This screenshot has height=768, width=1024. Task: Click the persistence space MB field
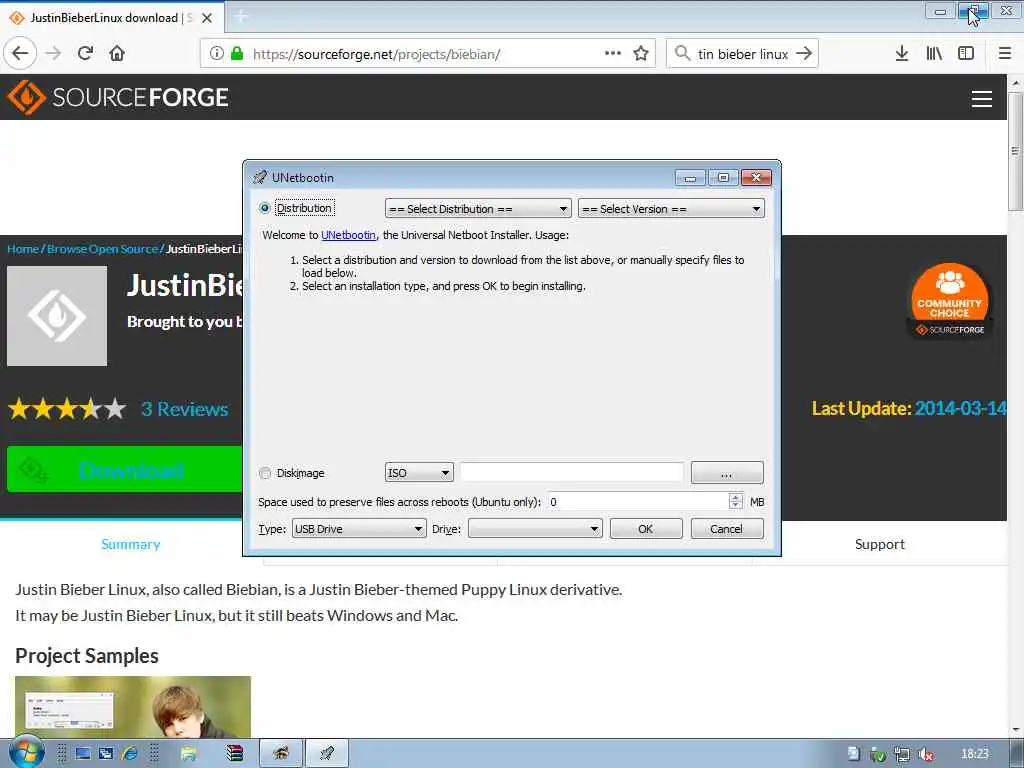pos(638,502)
